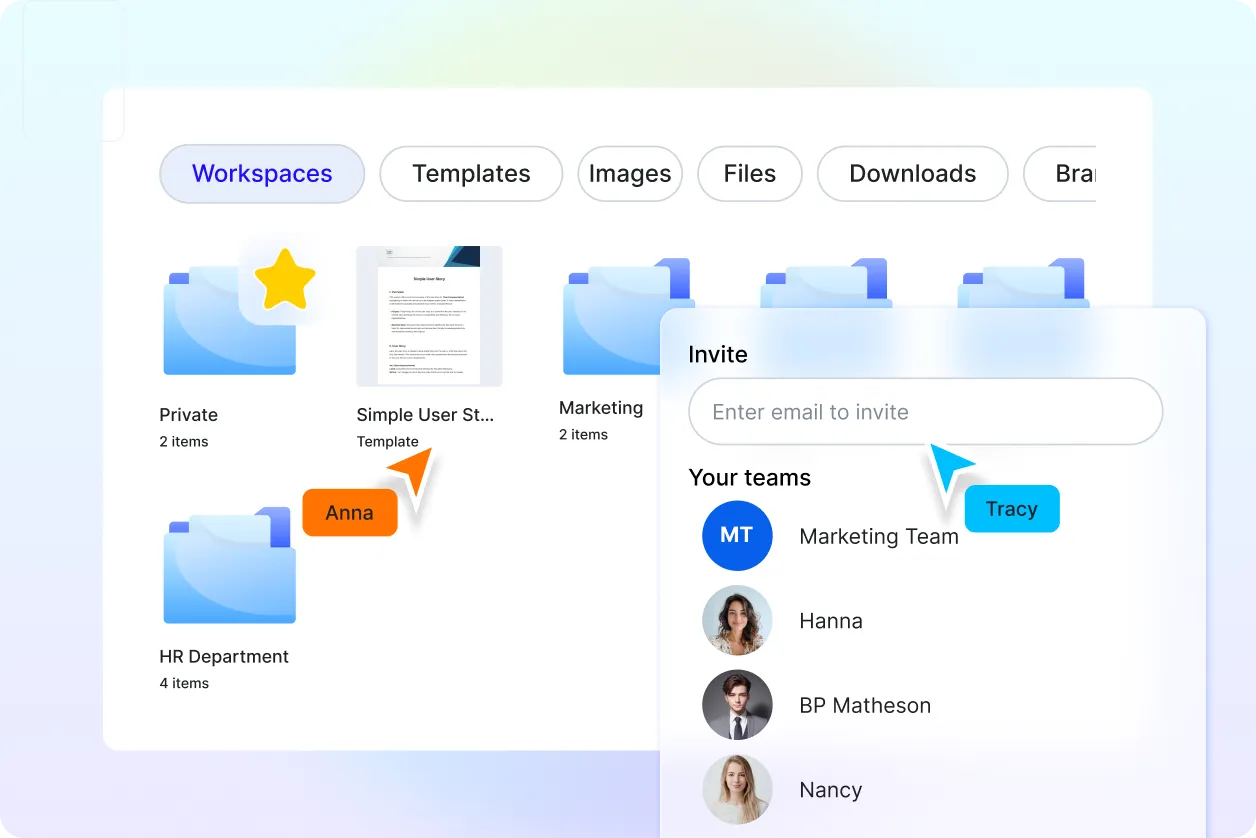Screen dimensions: 1256x838
Task: Click the Anna name label
Action: click(349, 512)
